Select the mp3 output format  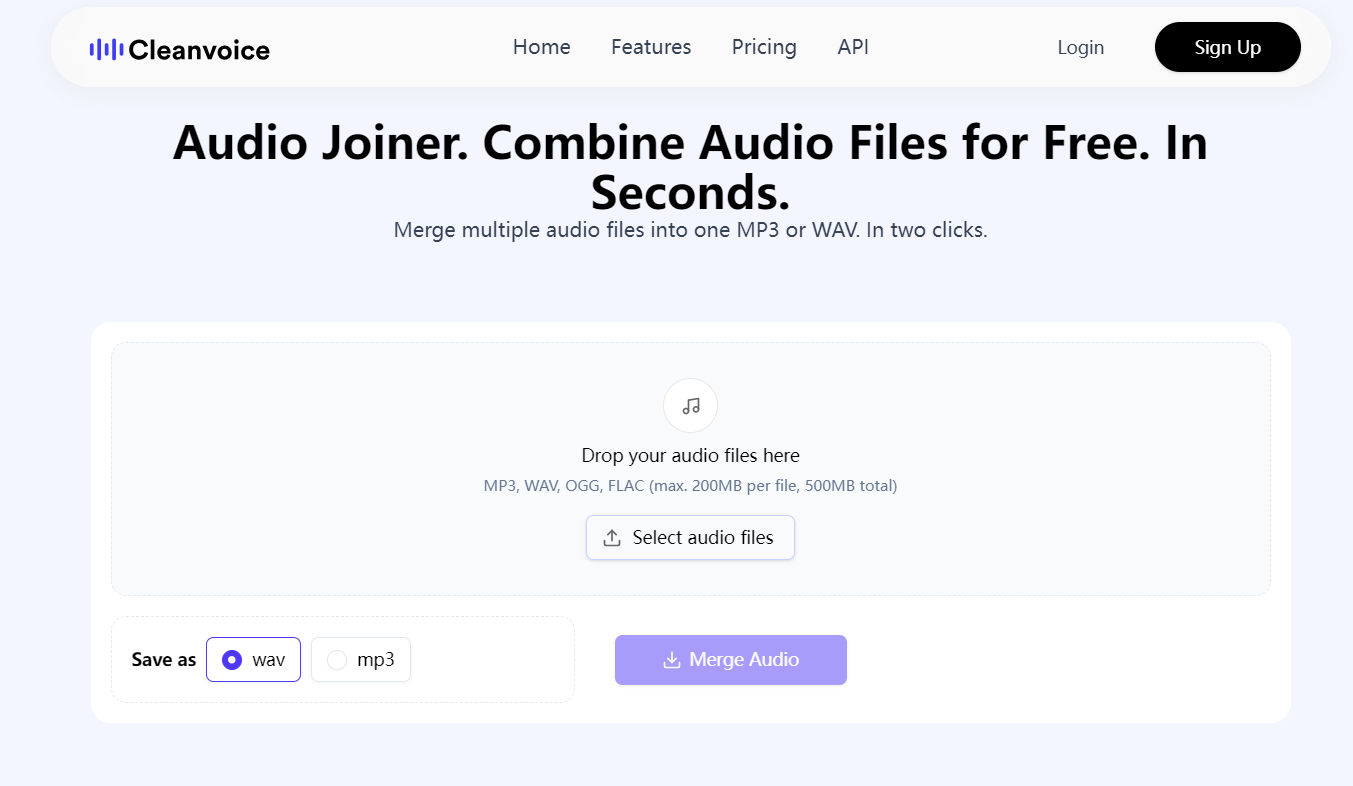(x=360, y=659)
